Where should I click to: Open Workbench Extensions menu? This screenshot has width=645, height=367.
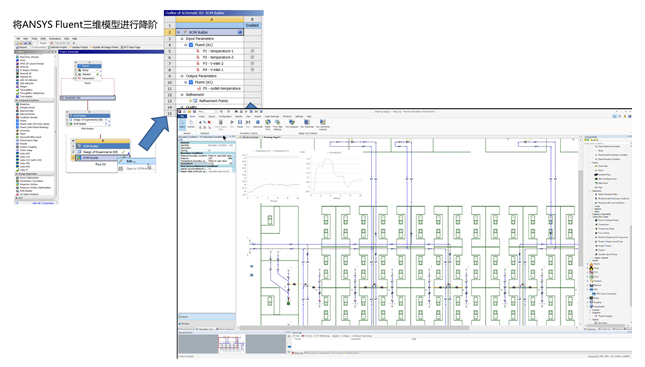(x=55, y=39)
